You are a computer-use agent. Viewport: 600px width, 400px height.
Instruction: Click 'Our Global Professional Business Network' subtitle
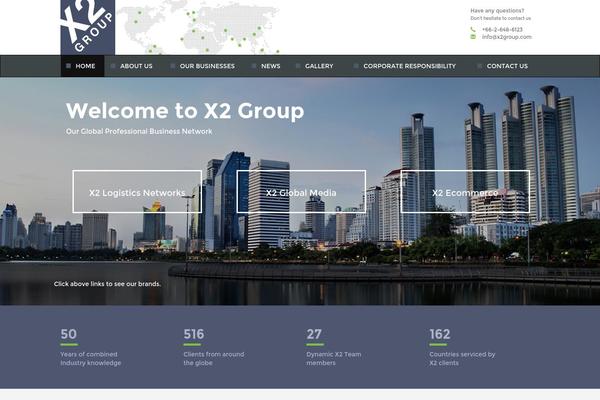click(139, 131)
